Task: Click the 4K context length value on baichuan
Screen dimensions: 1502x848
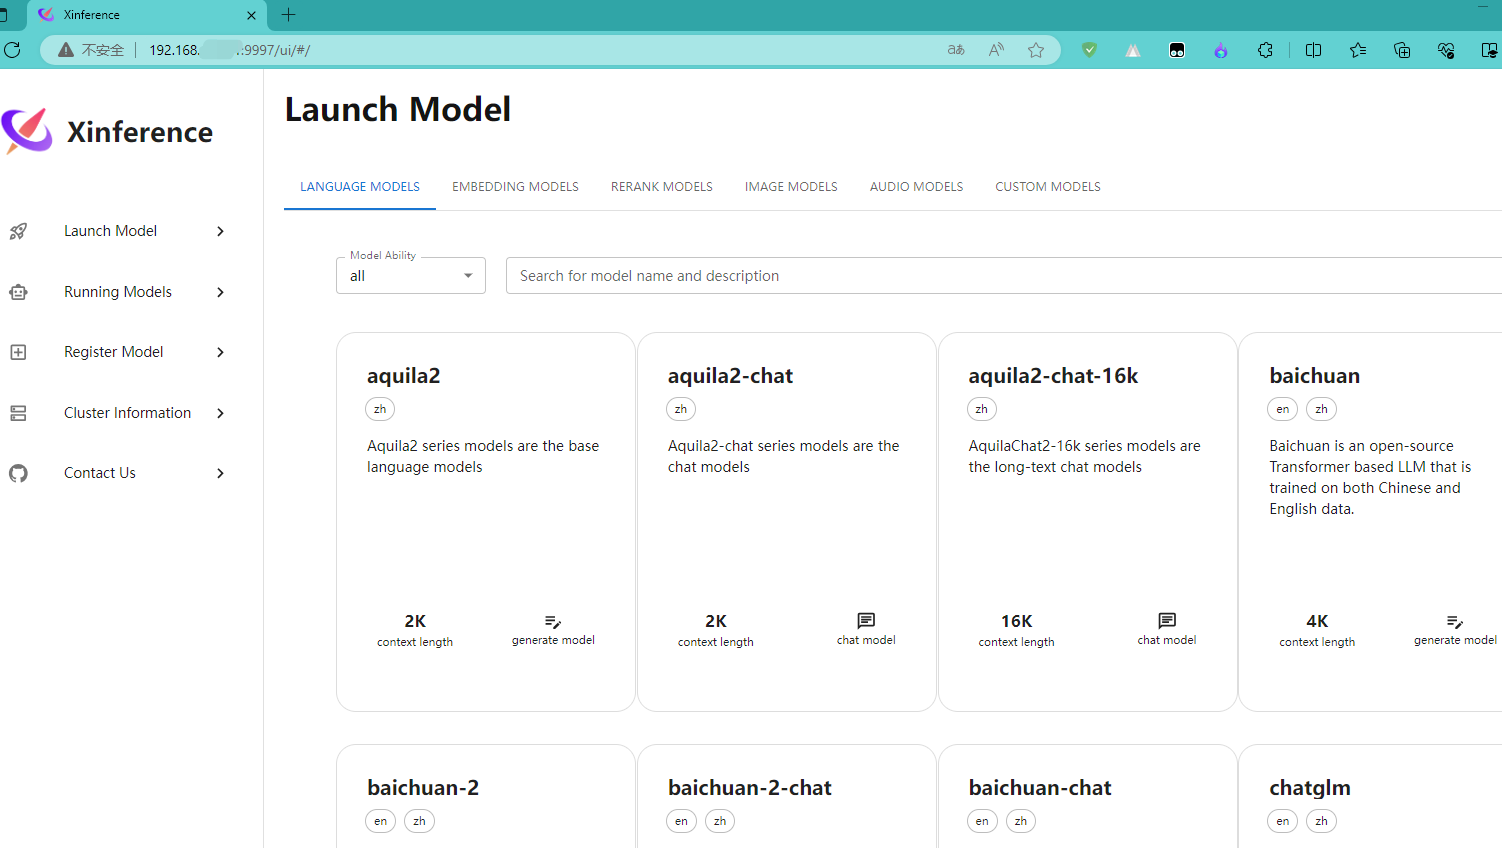Action: click(1317, 621)
